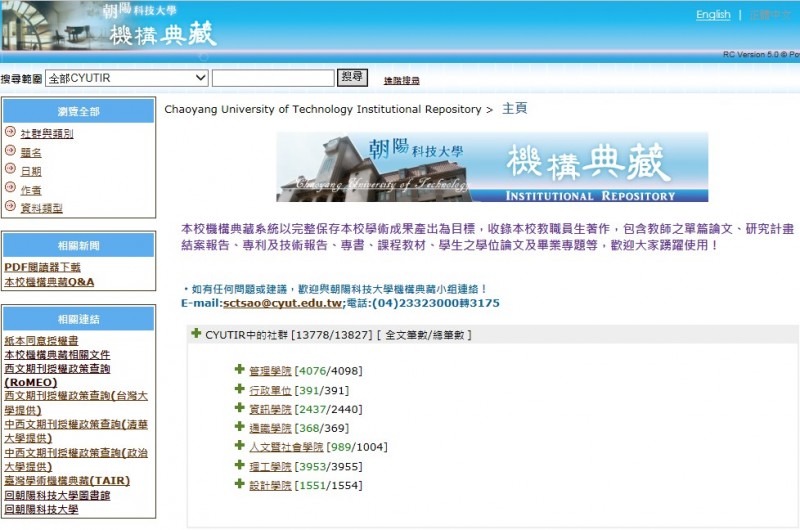Focus the search keyword text field
The image size is (800, 530).
pos(273,78)
